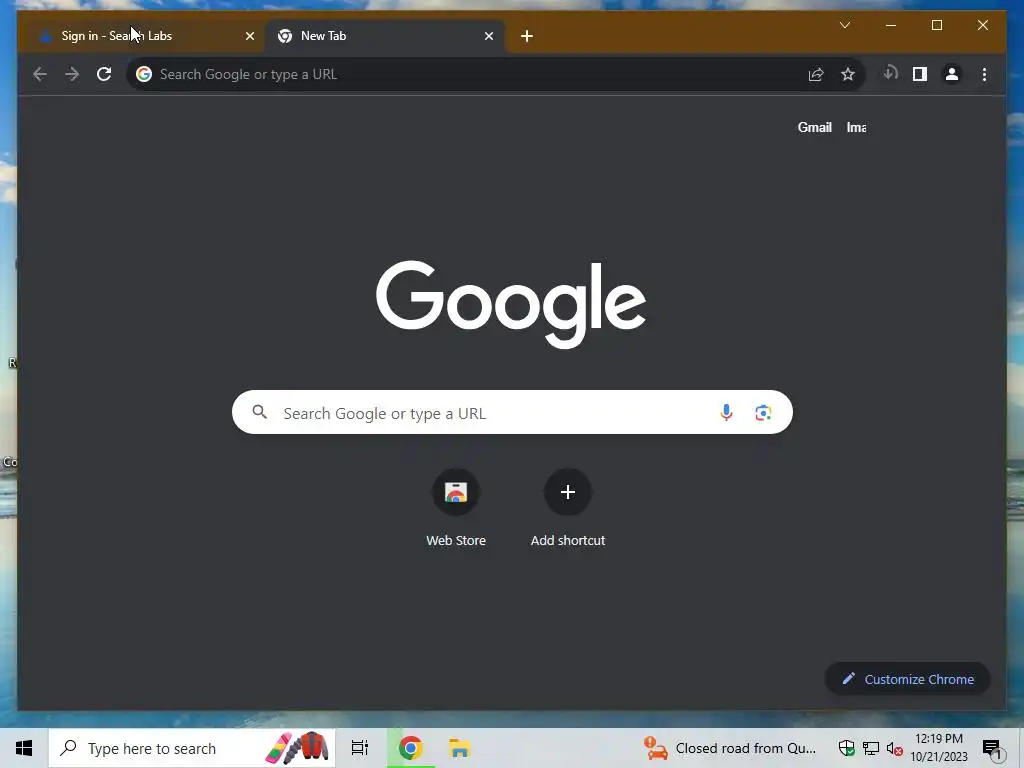Screen dimensions: 1024x768
Task: Close the Sign in - Search Labs tab
Action: click(249, 36)
